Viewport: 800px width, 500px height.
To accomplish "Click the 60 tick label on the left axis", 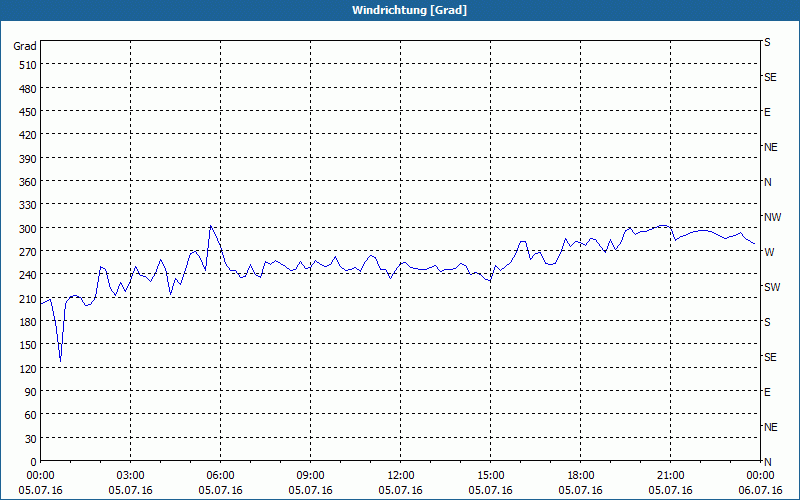I will (31, 415).
